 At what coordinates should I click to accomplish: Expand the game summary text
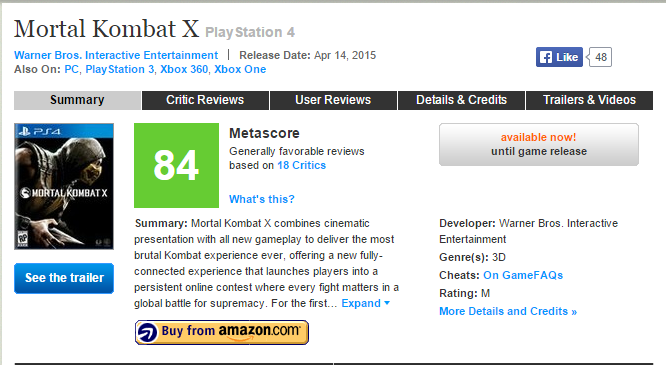pos(365,303)
